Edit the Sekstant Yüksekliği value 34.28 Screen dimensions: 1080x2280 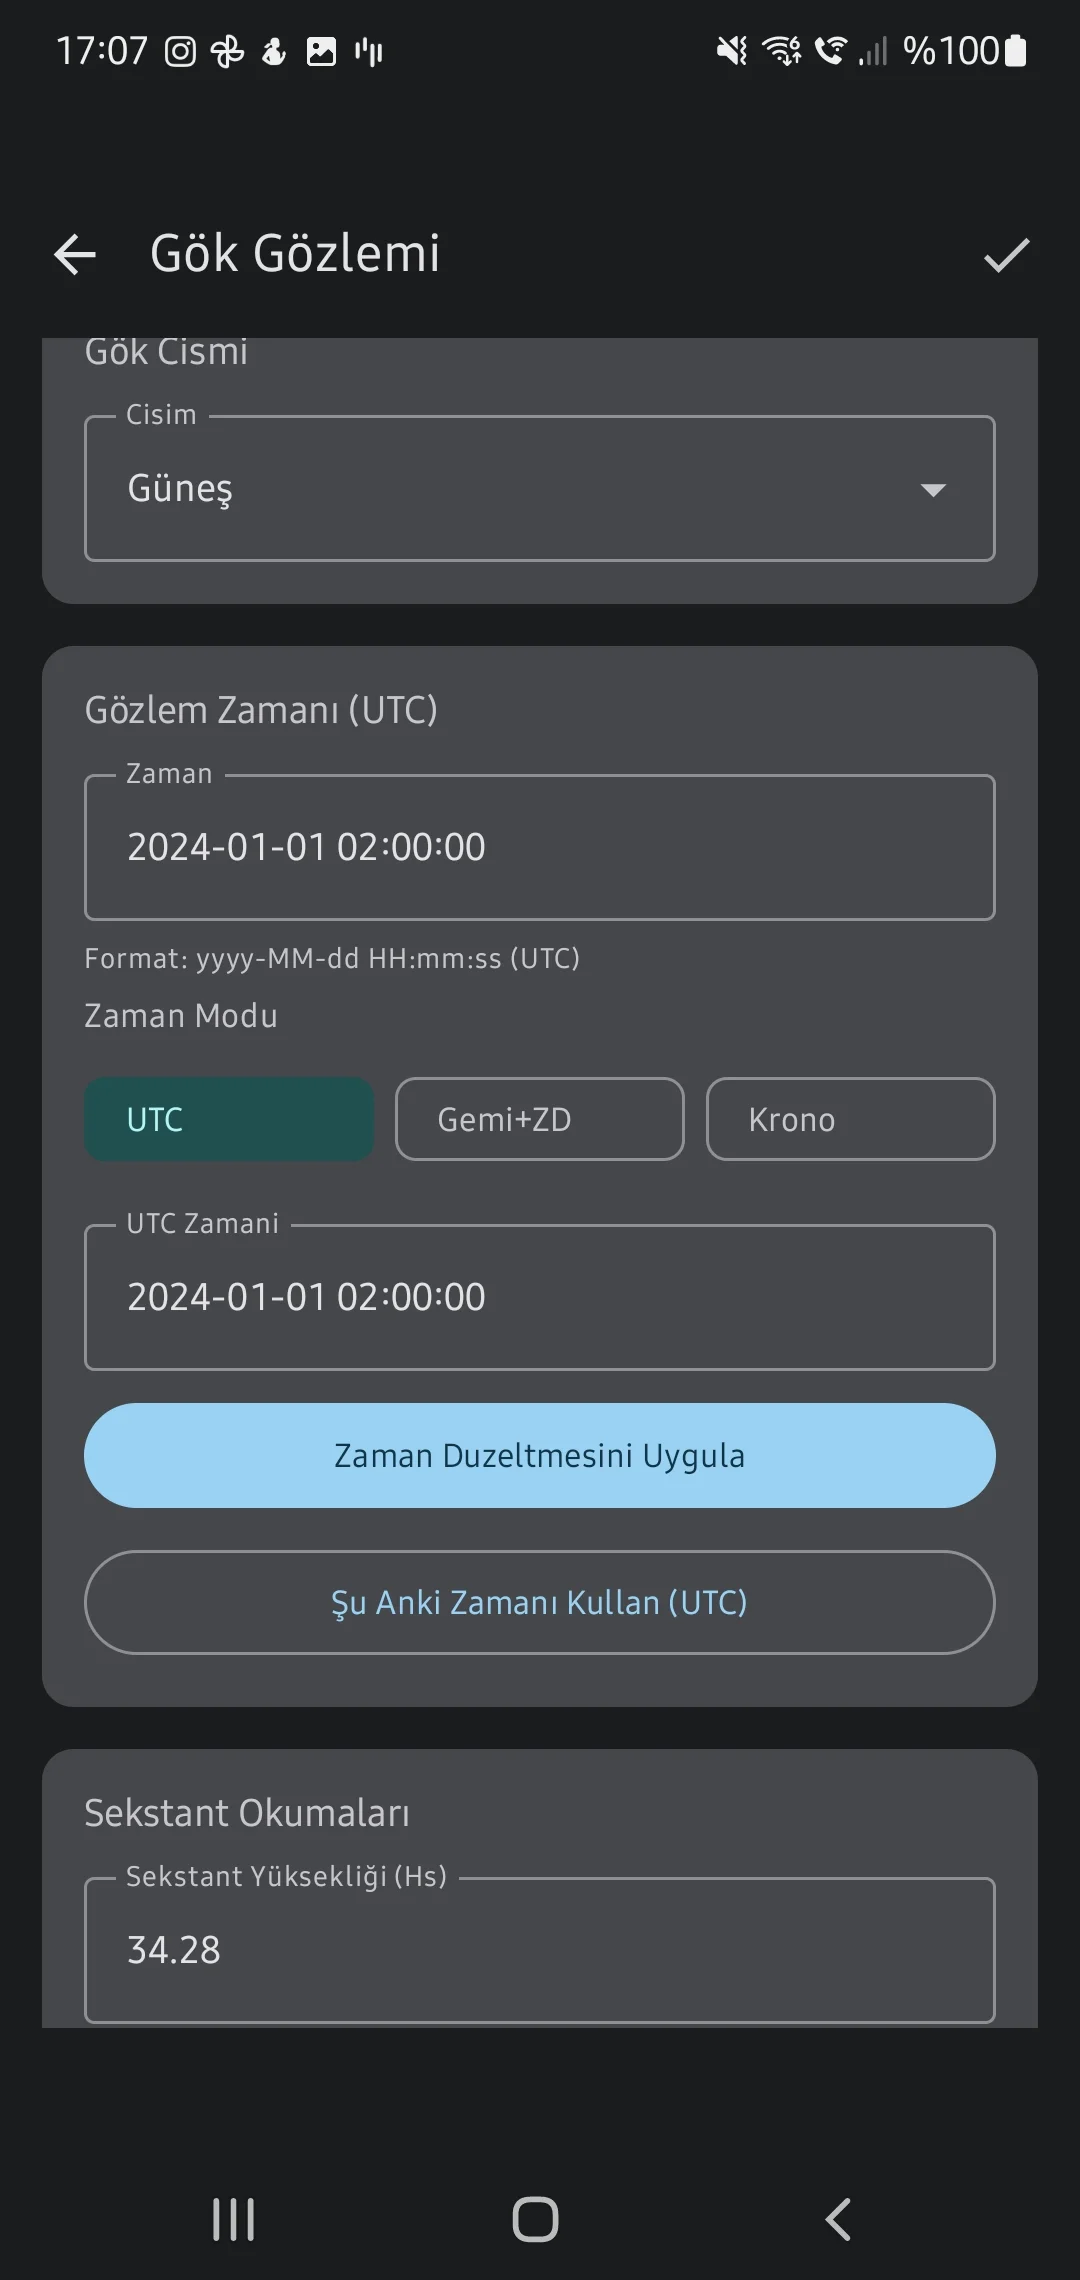coord(540,1949)
